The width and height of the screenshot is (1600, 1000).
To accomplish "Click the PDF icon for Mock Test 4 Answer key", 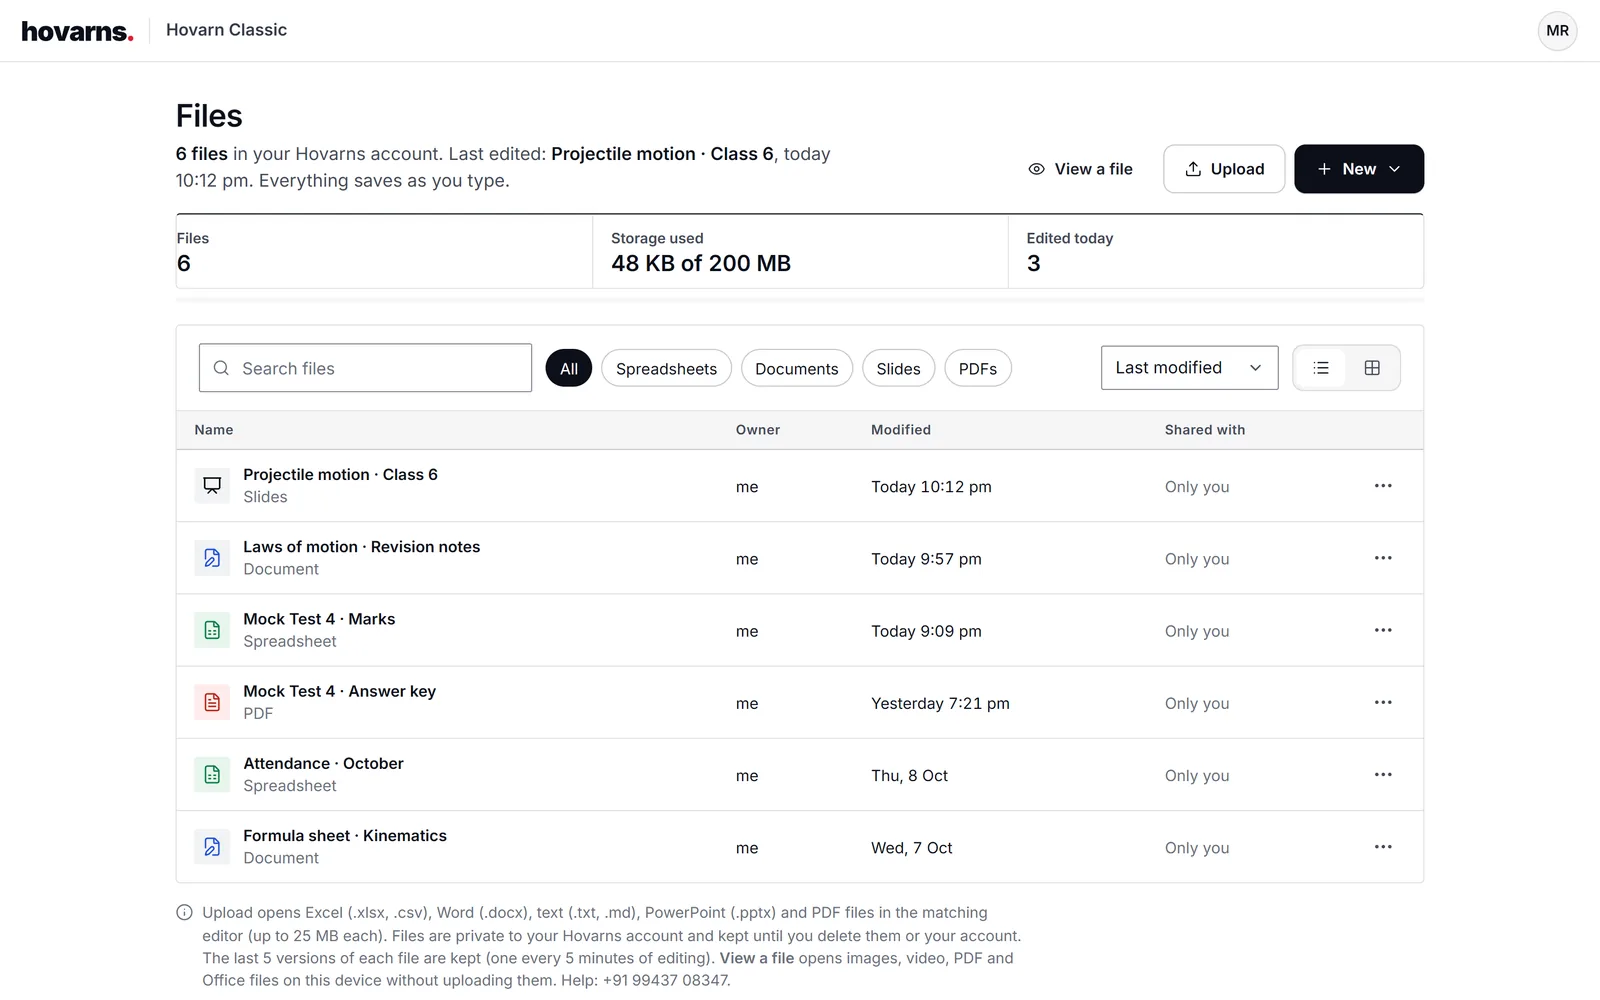I will click(x=212, y=702).
